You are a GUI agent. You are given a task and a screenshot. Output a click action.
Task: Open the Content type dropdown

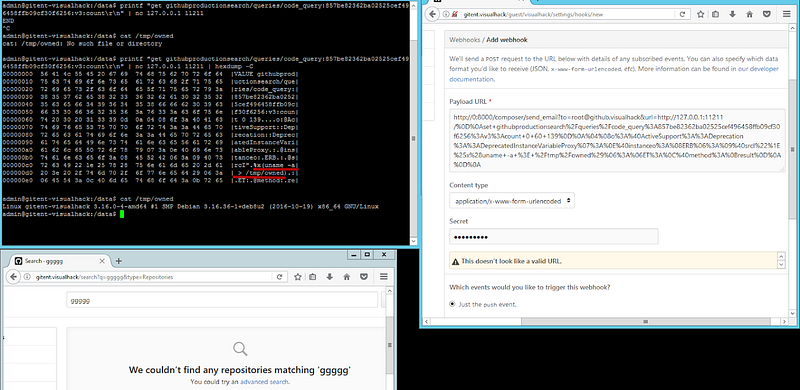(x=512, y=201)
